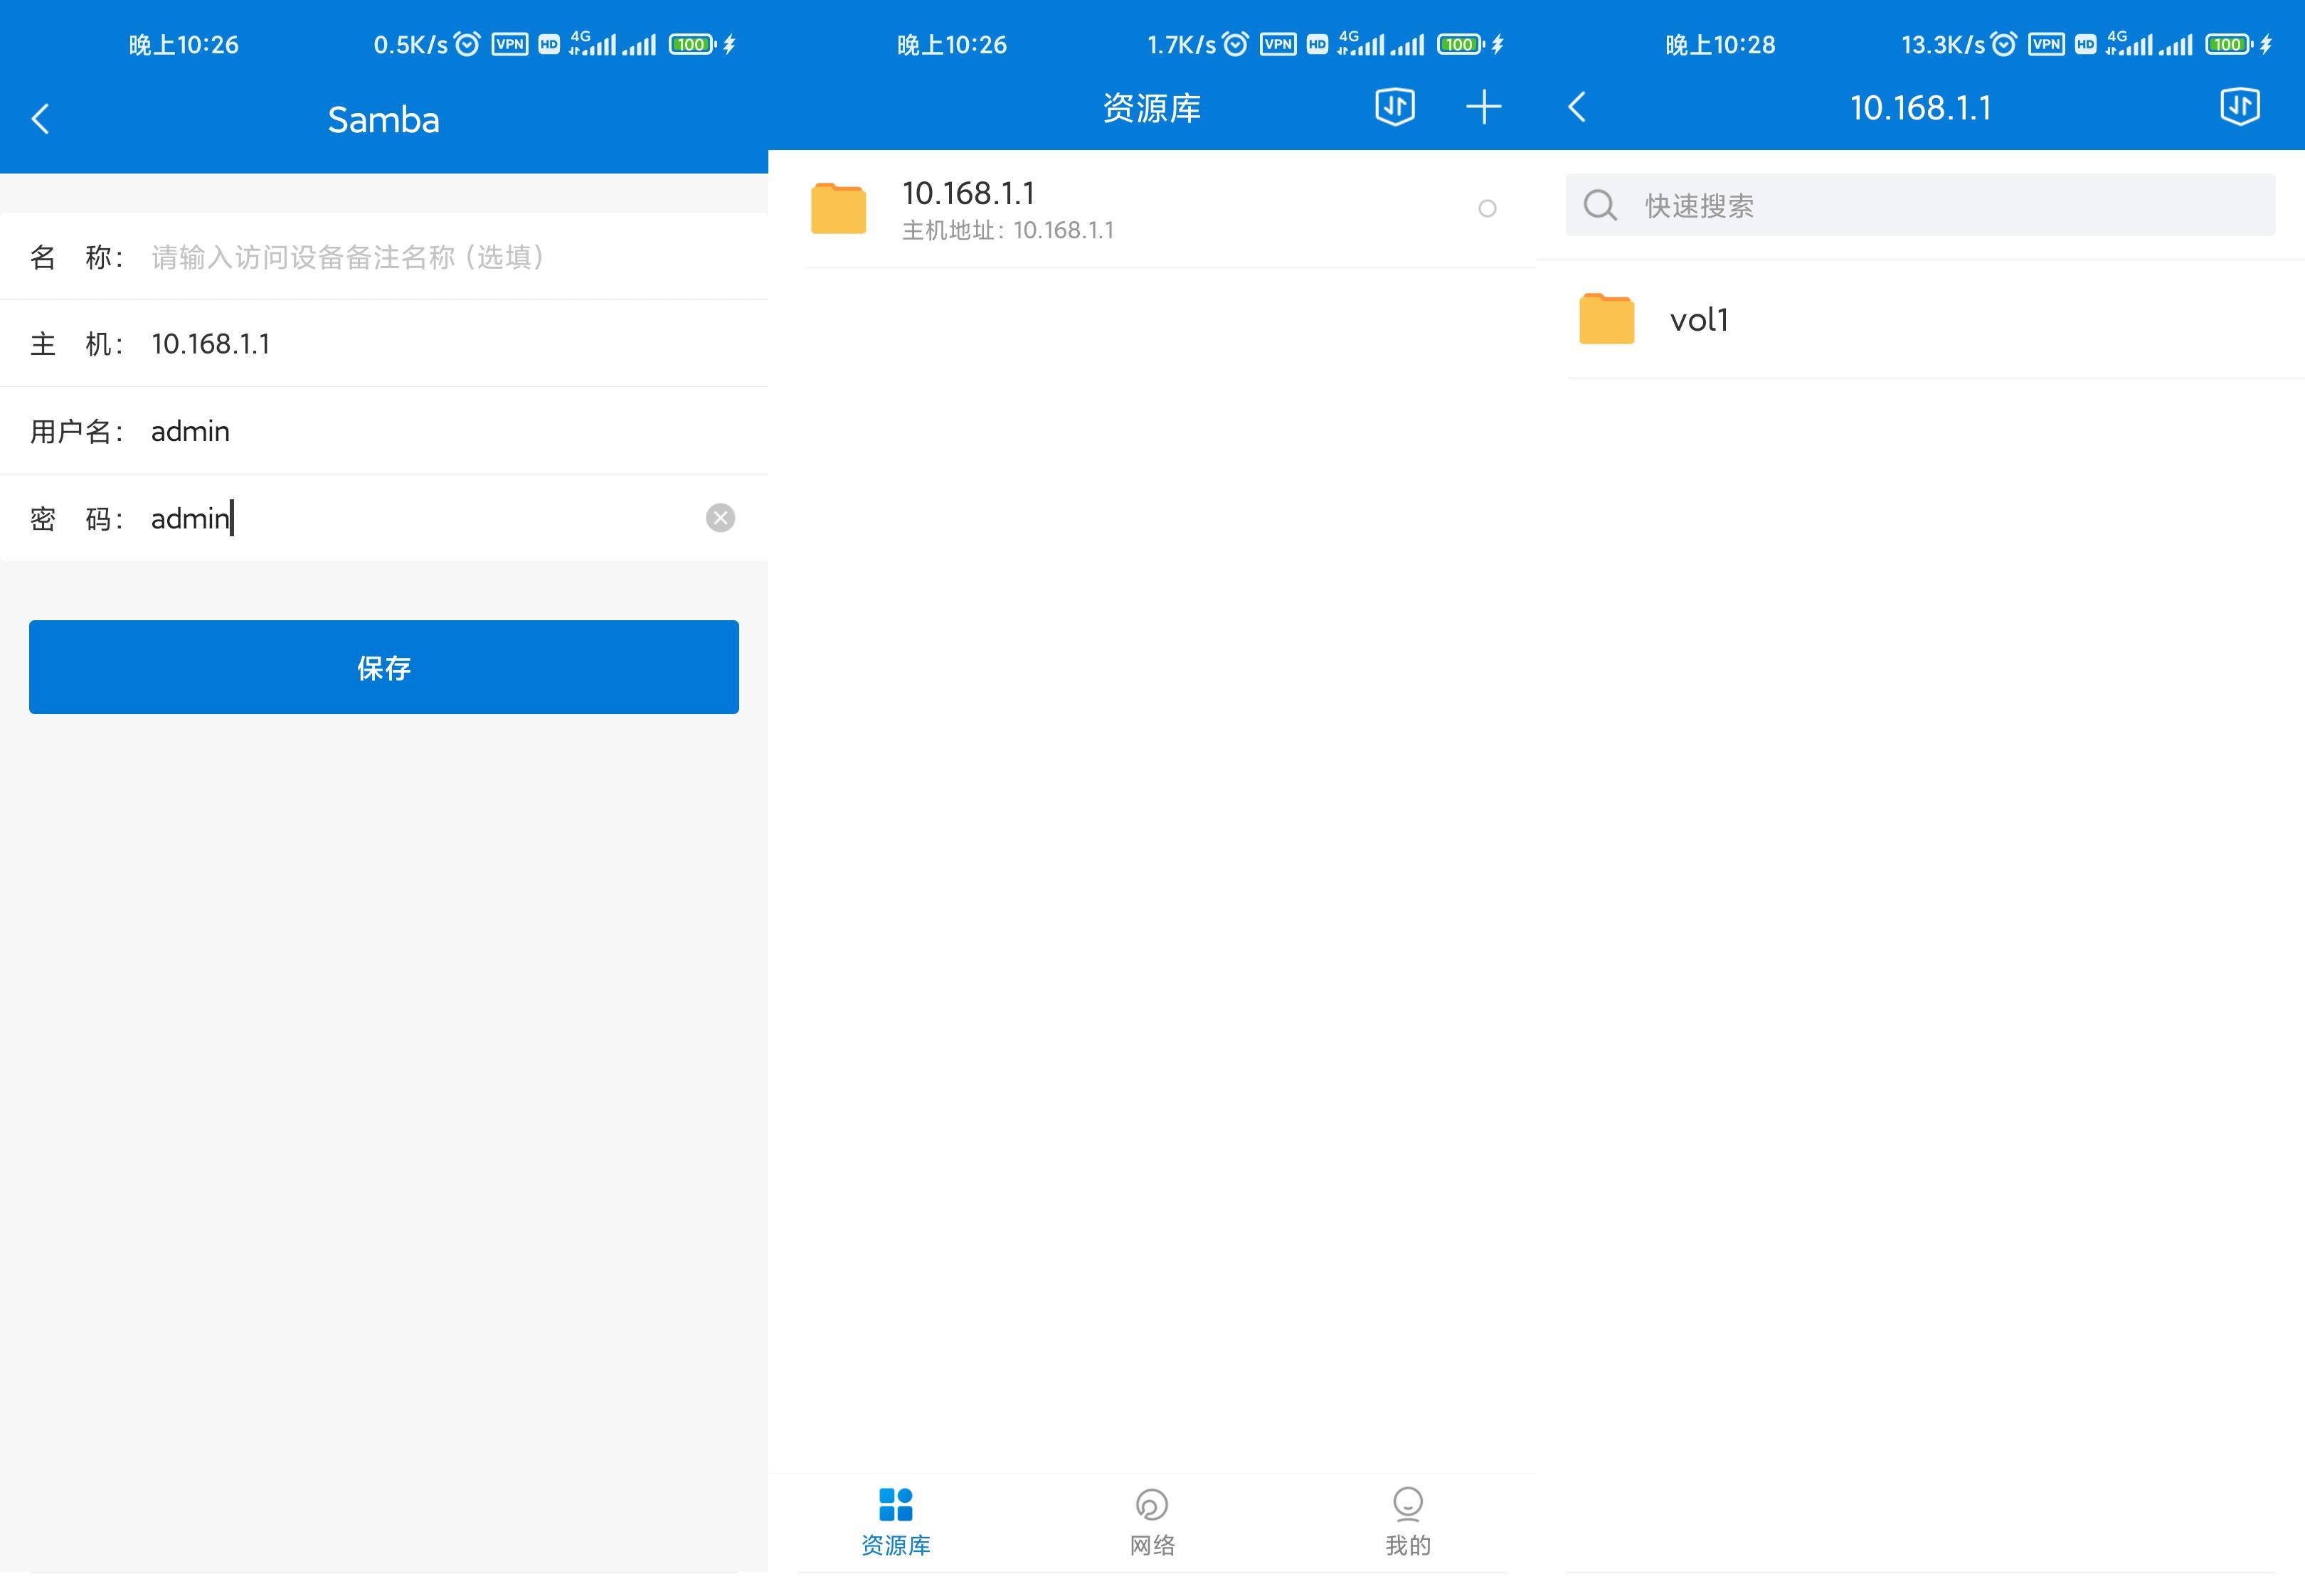Clear the password field with the X icon
This screenshot has width=2305, height=1596.
(x=720, y=518)
